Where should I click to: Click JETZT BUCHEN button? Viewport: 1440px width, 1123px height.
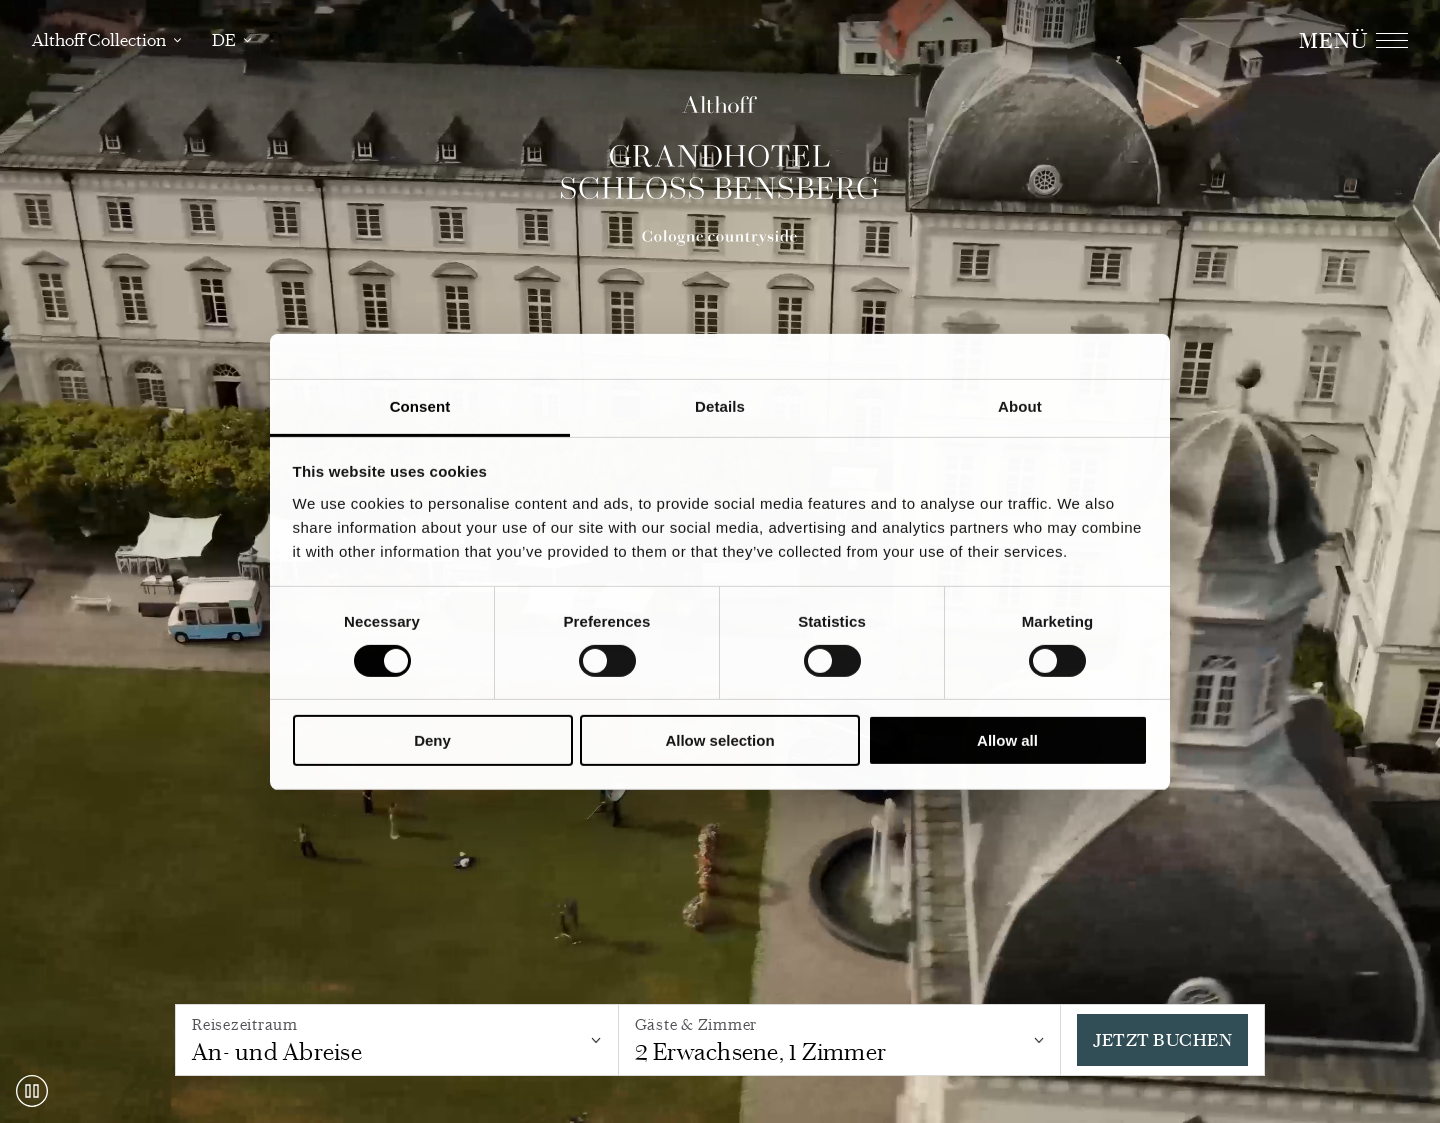(x=1162, y=1040)
